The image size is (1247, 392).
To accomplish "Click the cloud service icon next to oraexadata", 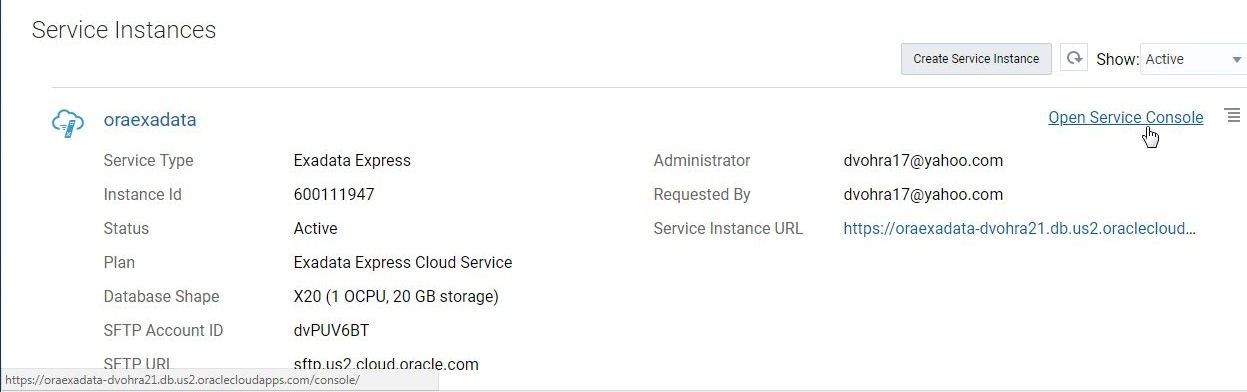I will (68, 122).
